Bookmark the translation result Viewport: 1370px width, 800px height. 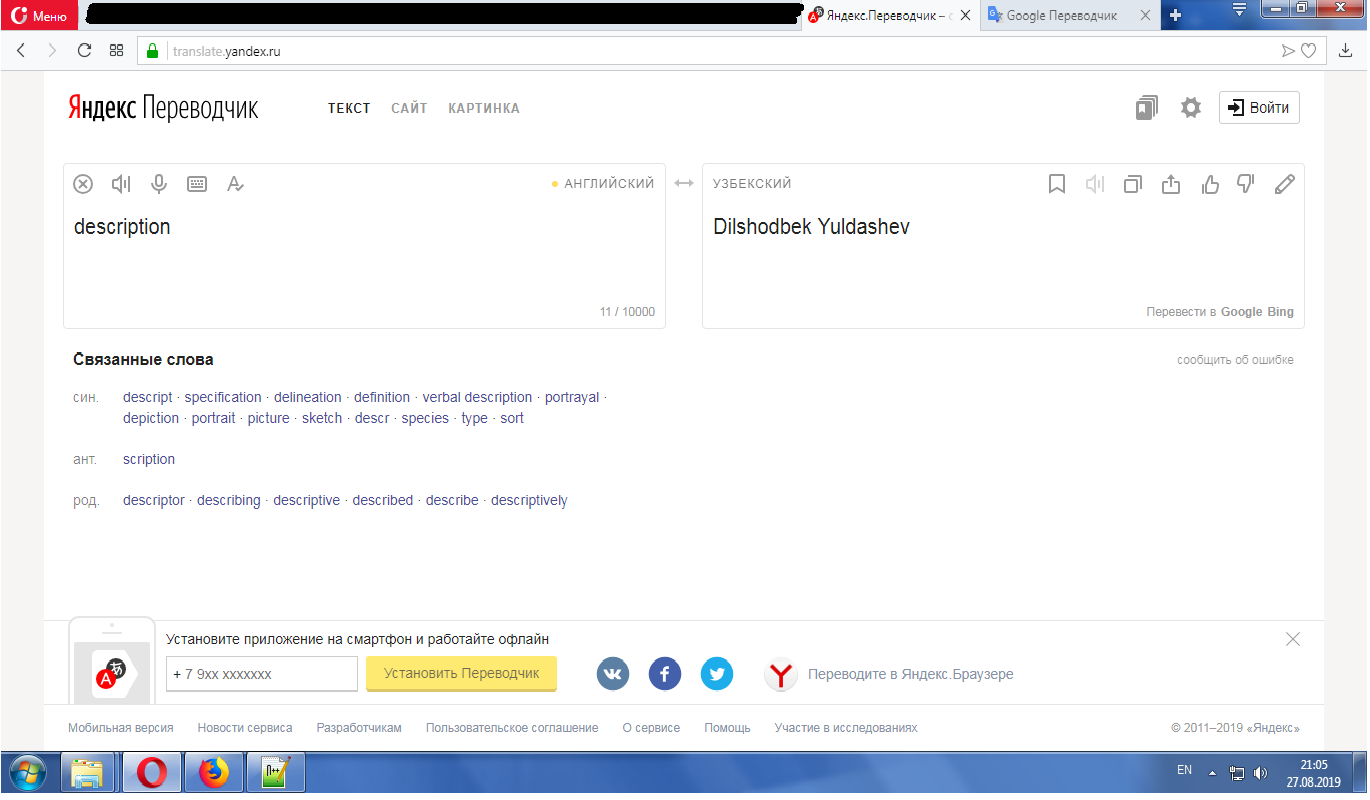click(1057, 184)
